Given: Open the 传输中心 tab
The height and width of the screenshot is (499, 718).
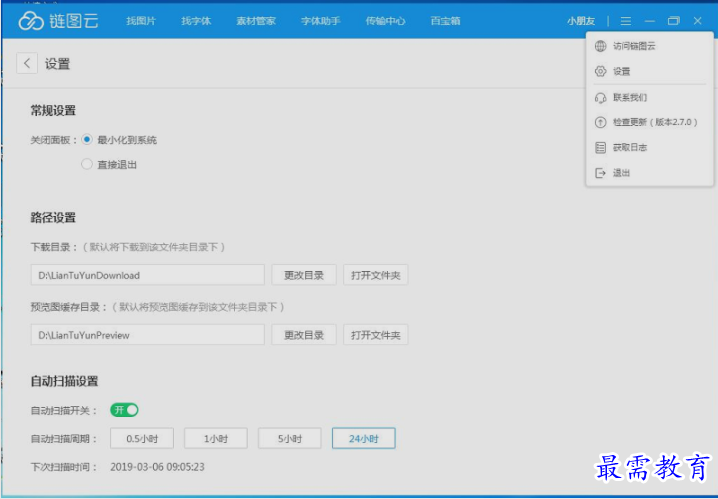Looking at the screenshot, I should coord(385,21).
